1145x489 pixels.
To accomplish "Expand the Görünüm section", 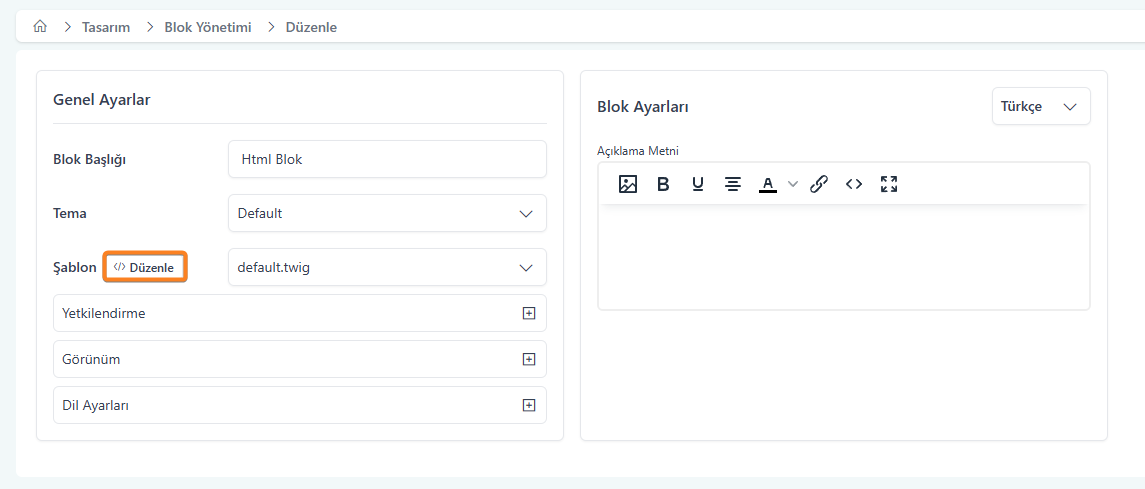I will point(529,359).
